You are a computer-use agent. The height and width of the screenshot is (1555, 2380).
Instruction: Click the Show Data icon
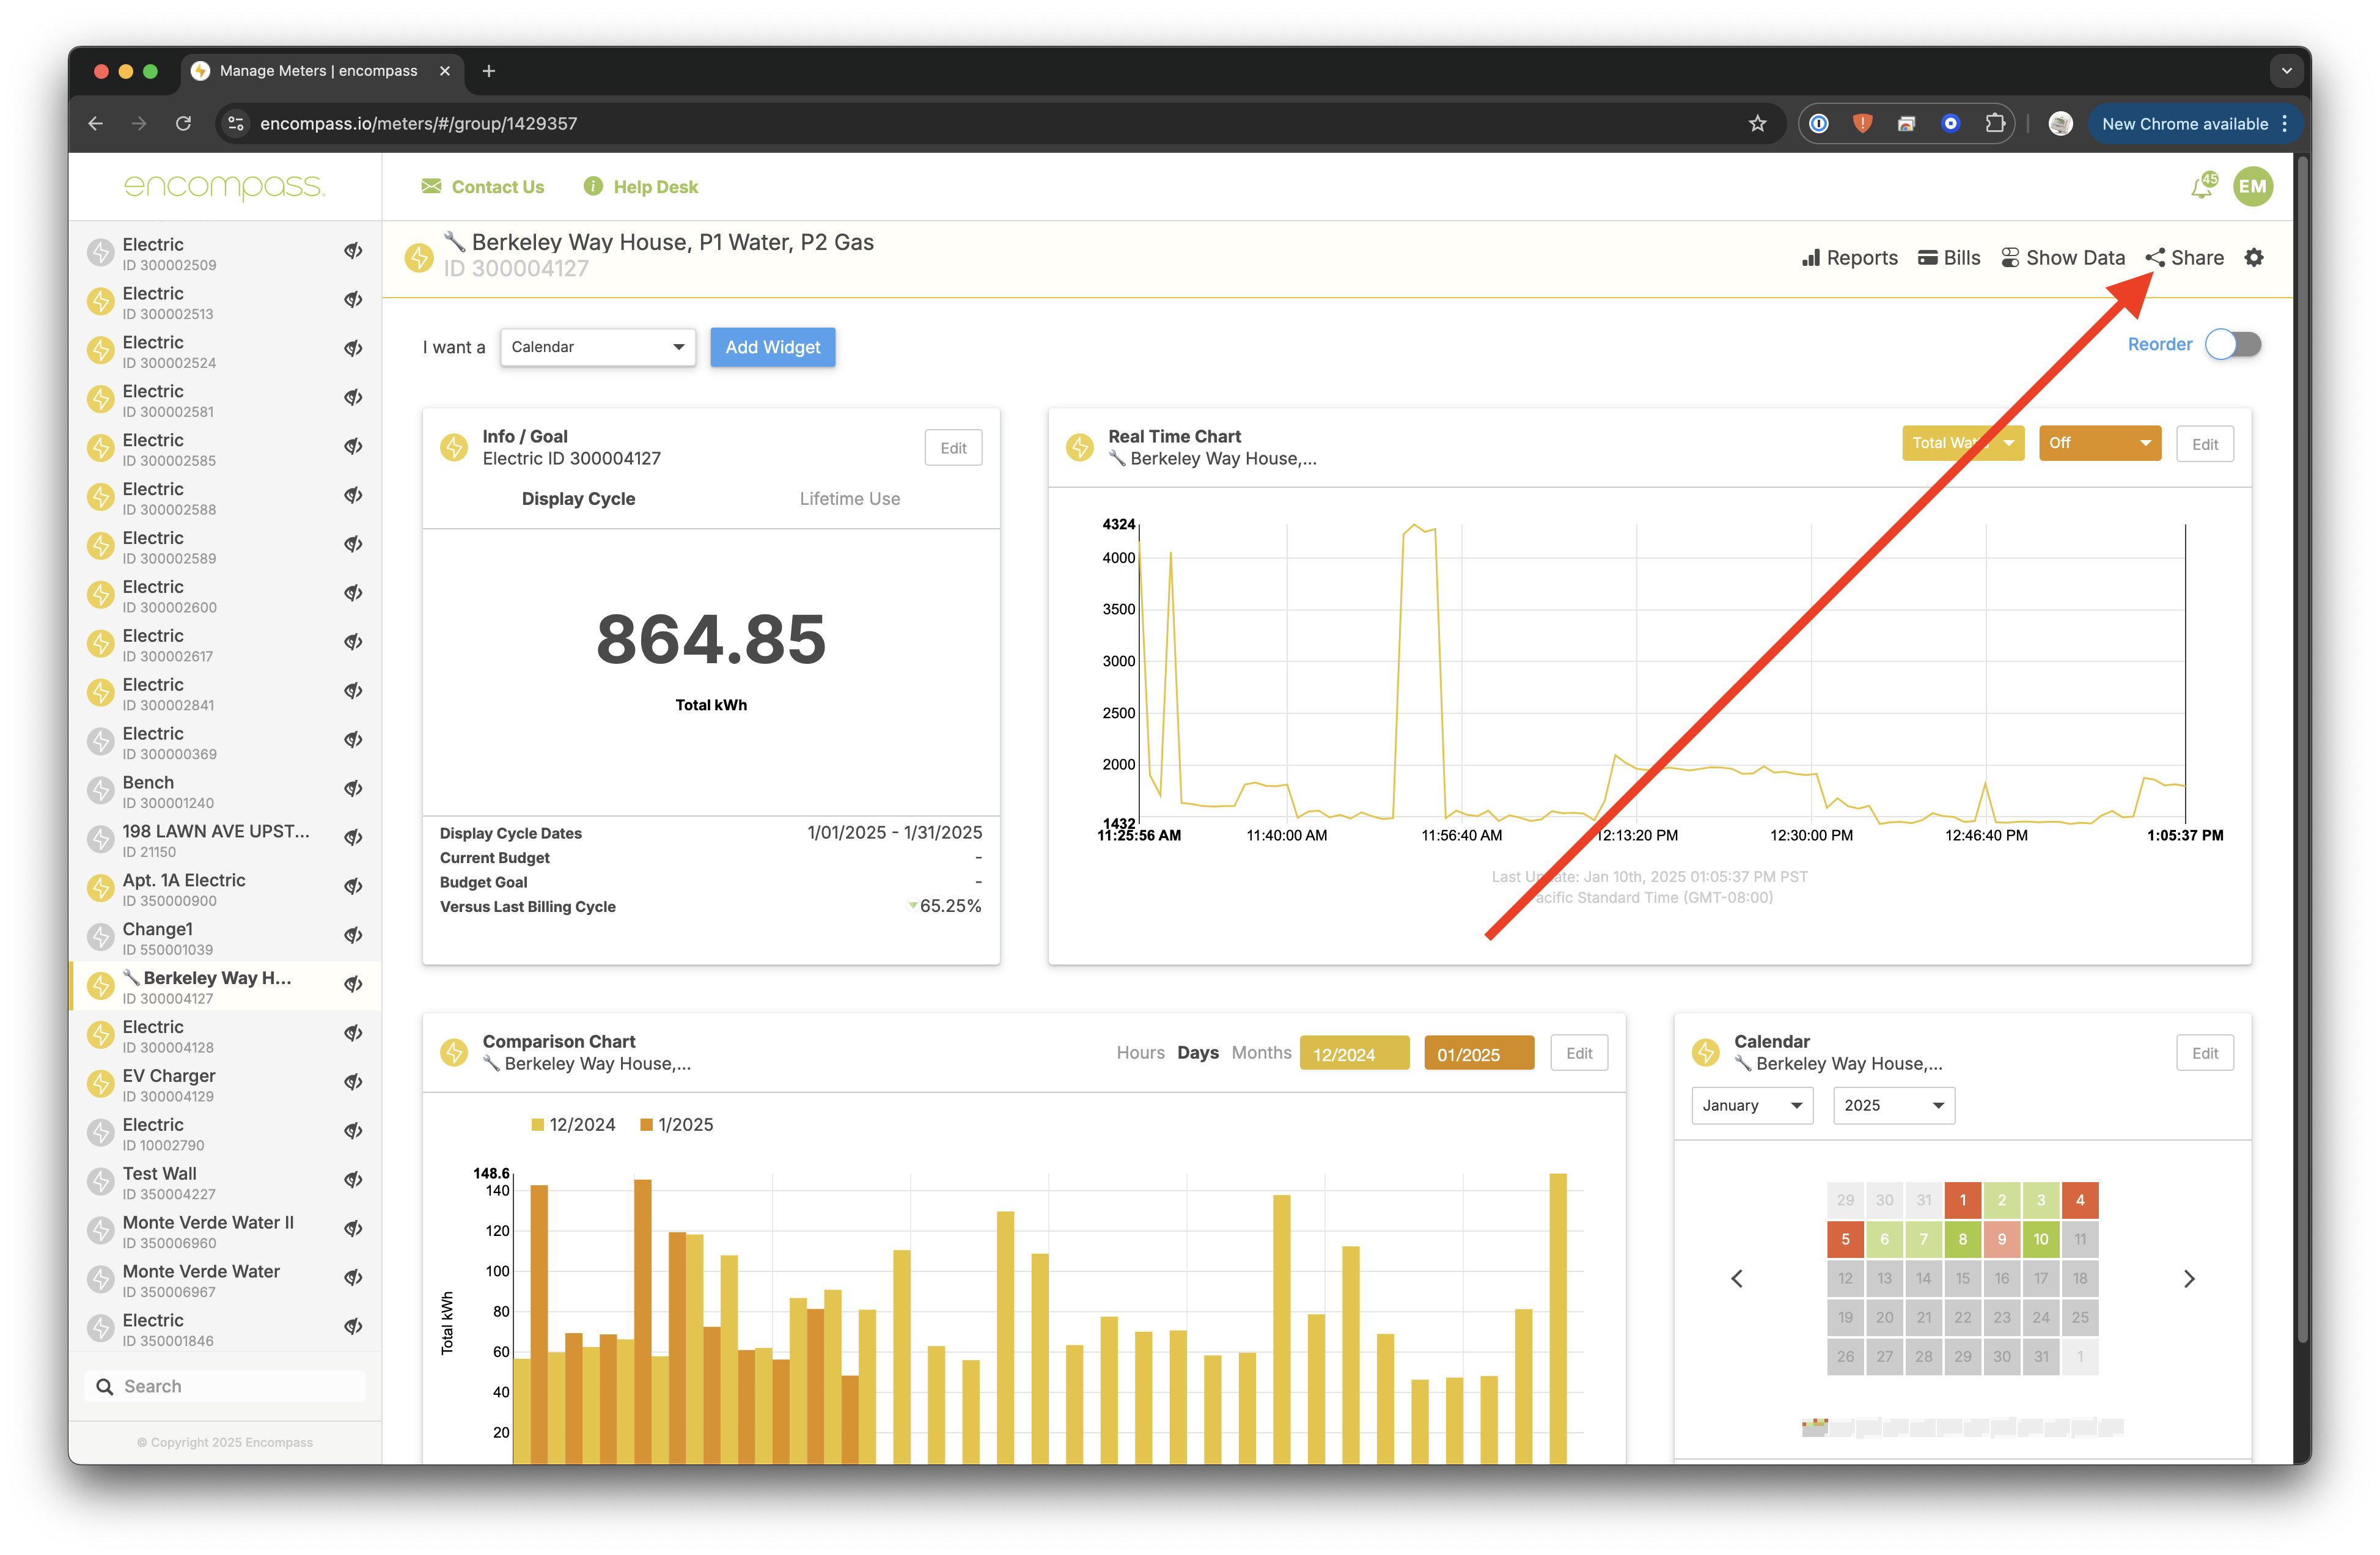(x=2009, y=258)
